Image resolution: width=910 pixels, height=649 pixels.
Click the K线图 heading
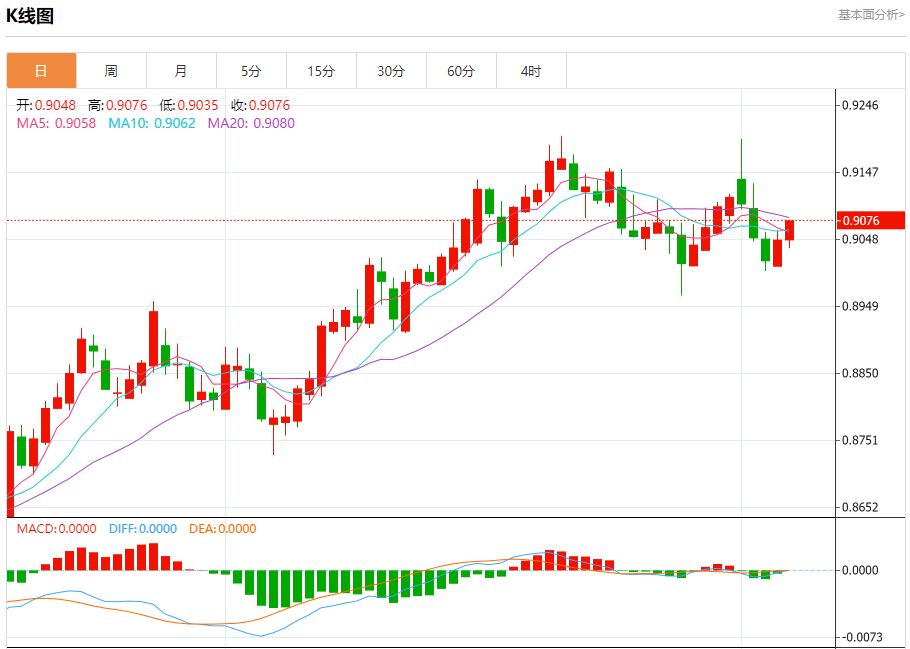pos(30,16)
